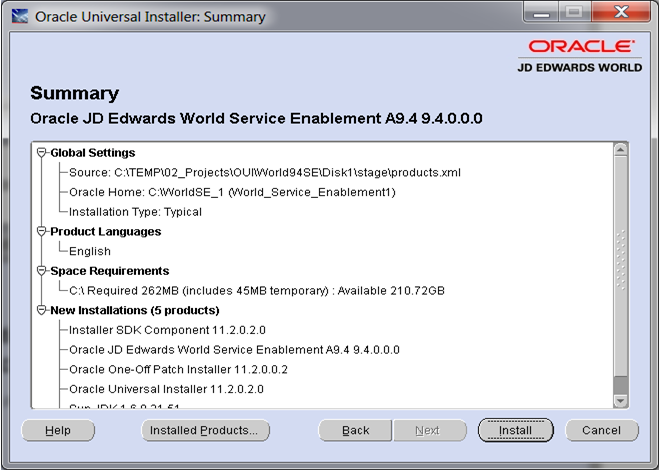Click scrollbar up arrow in summary list
The image size is (660, 470).
[621, 150]
